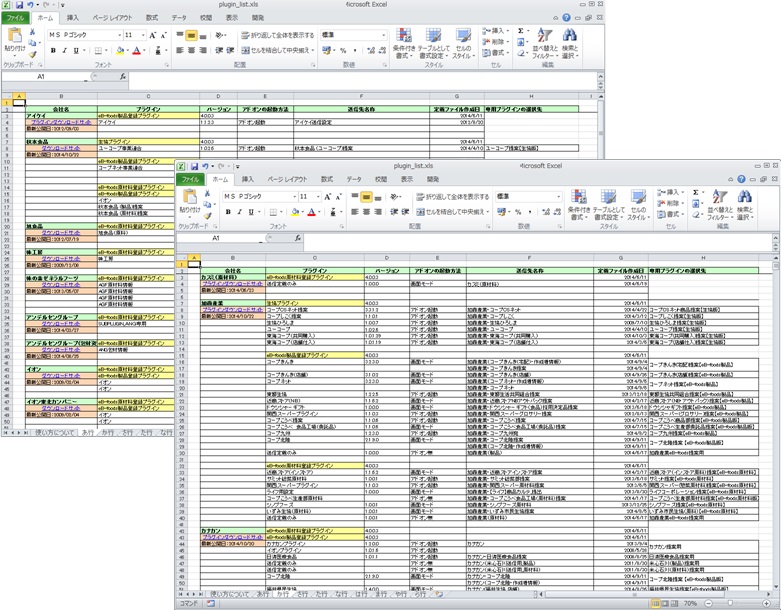Screen dimensions: 781x610
Task: Open font size dropdown showing 11, front window
Action: [319, 197]
